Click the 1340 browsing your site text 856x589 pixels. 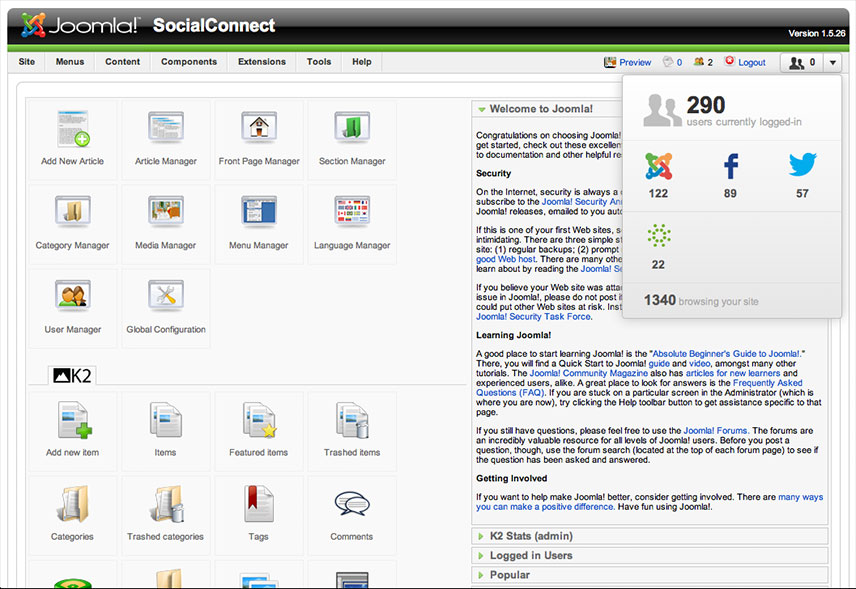pyautogui.click(x=701, y=300)
